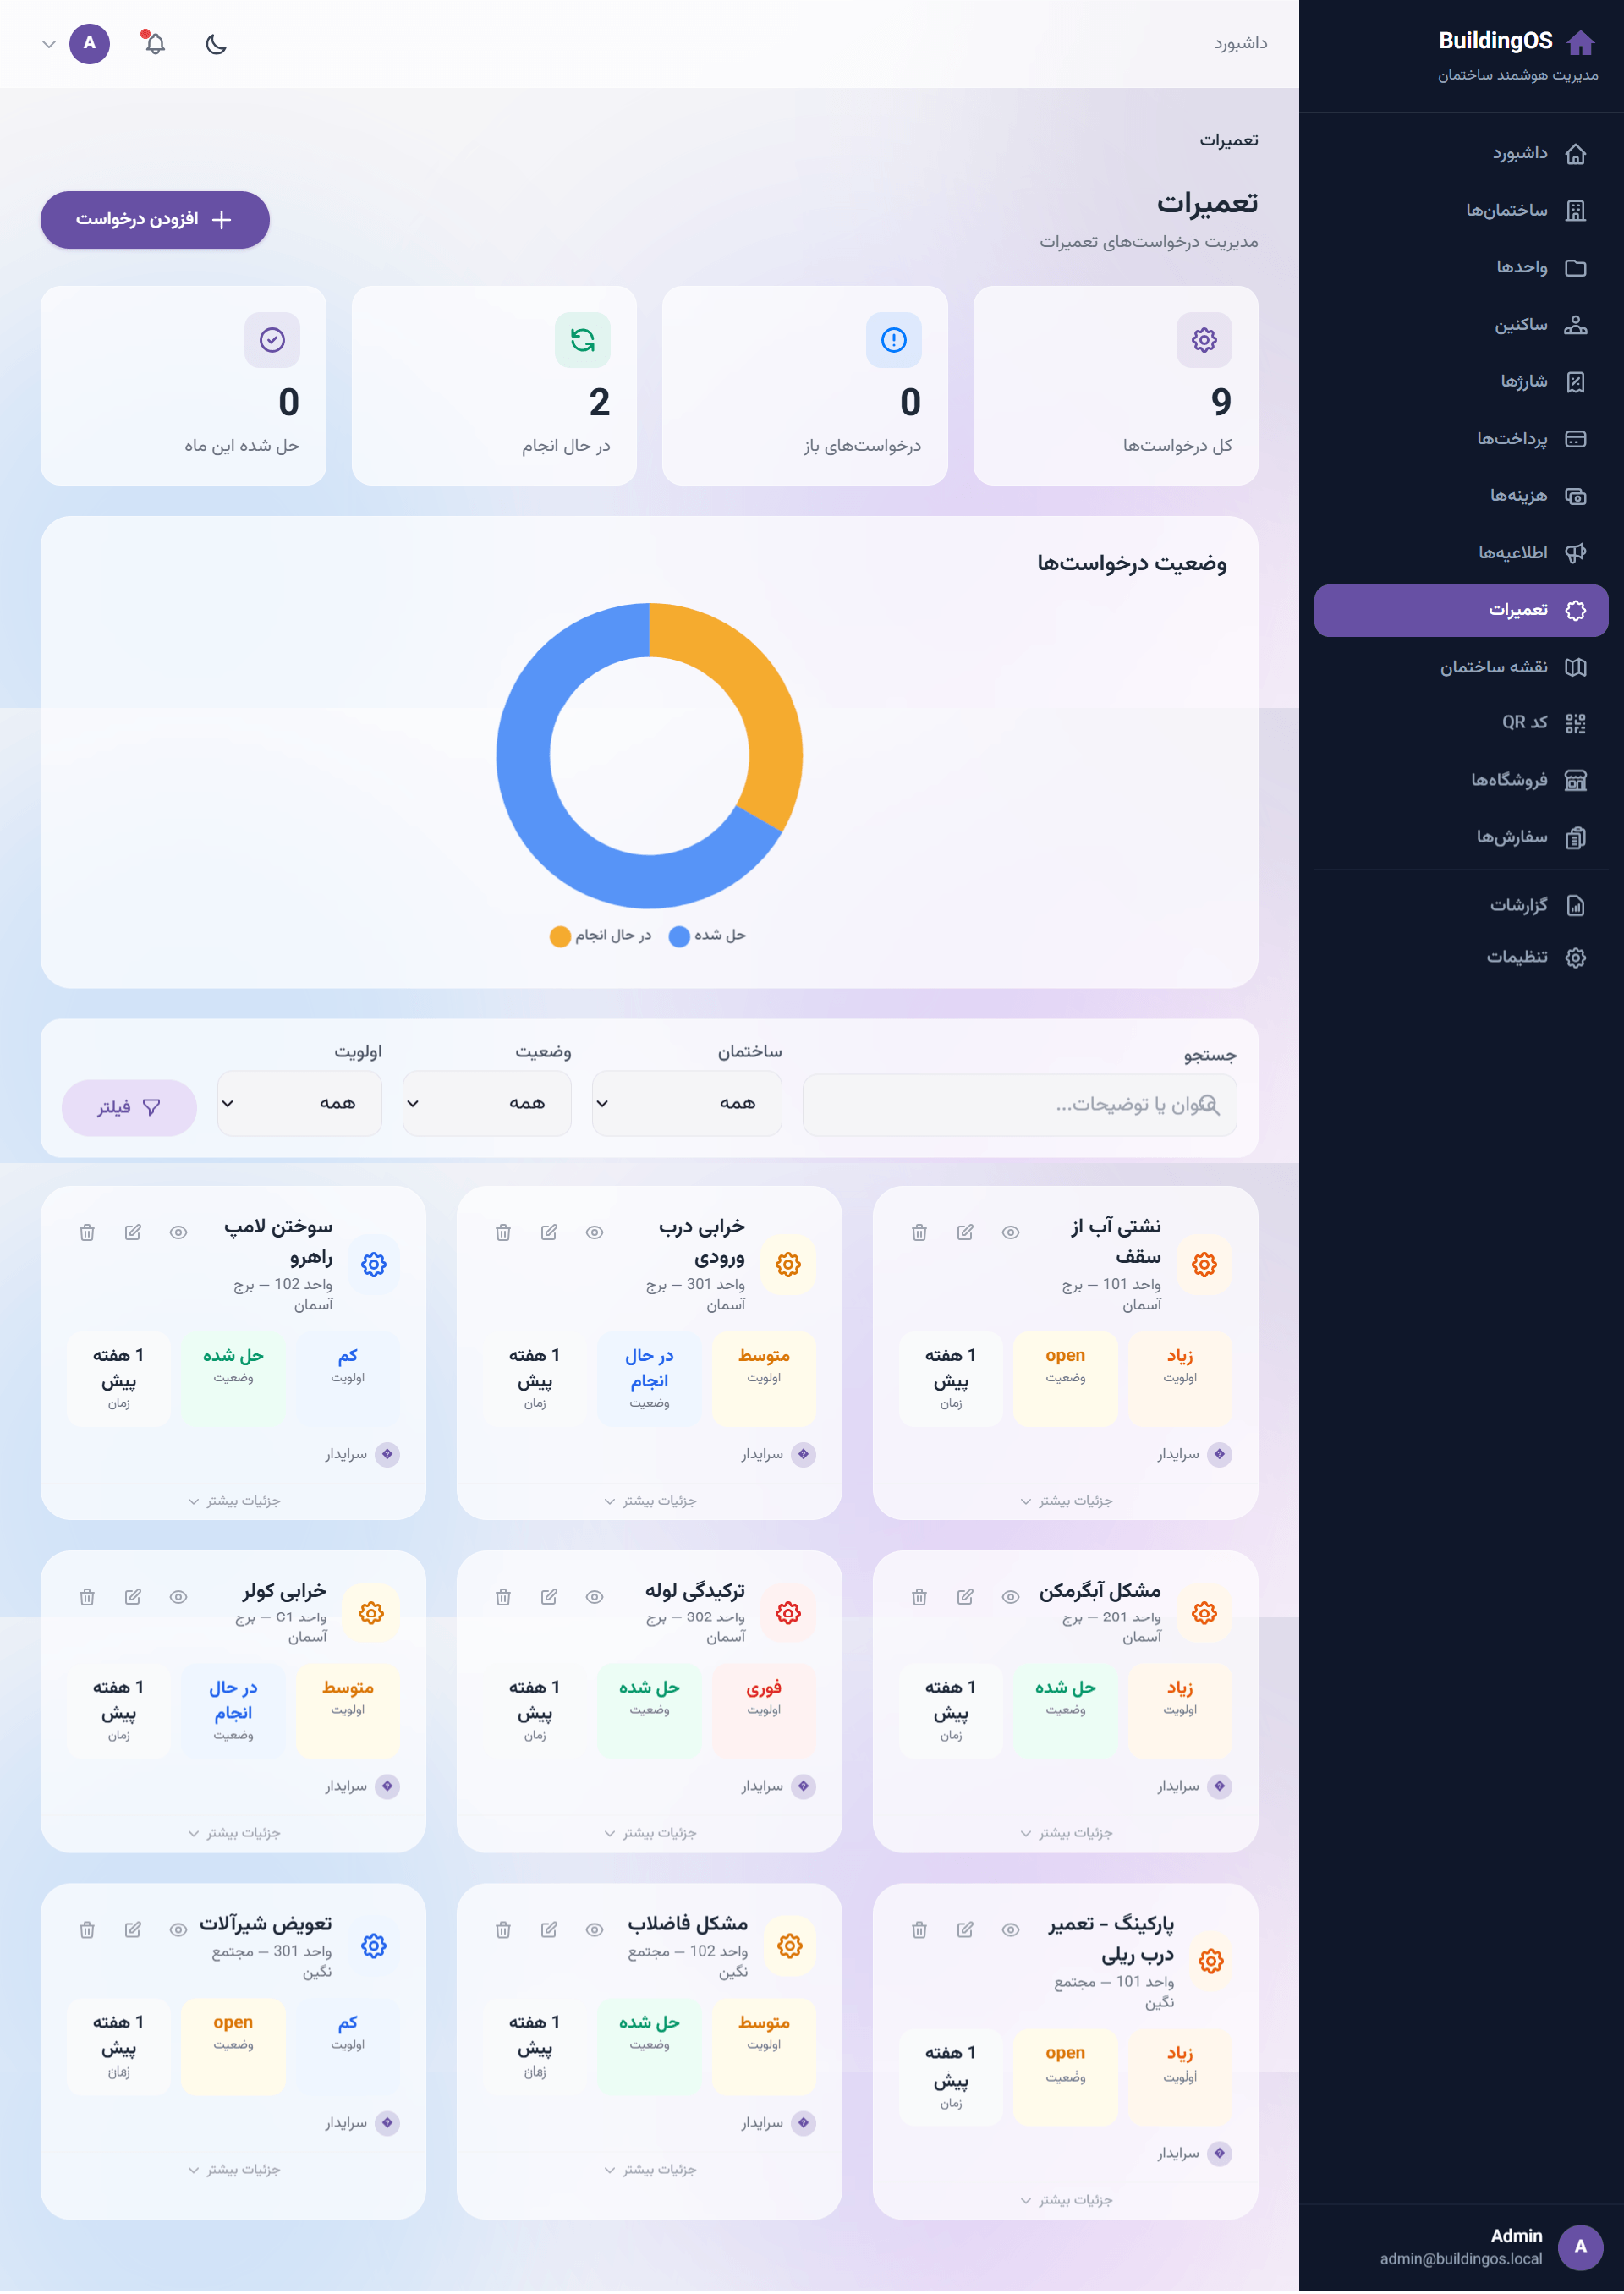Click the BuildingOS home logo icon
1624x2294 pixels.
[x=1580, y=42]
